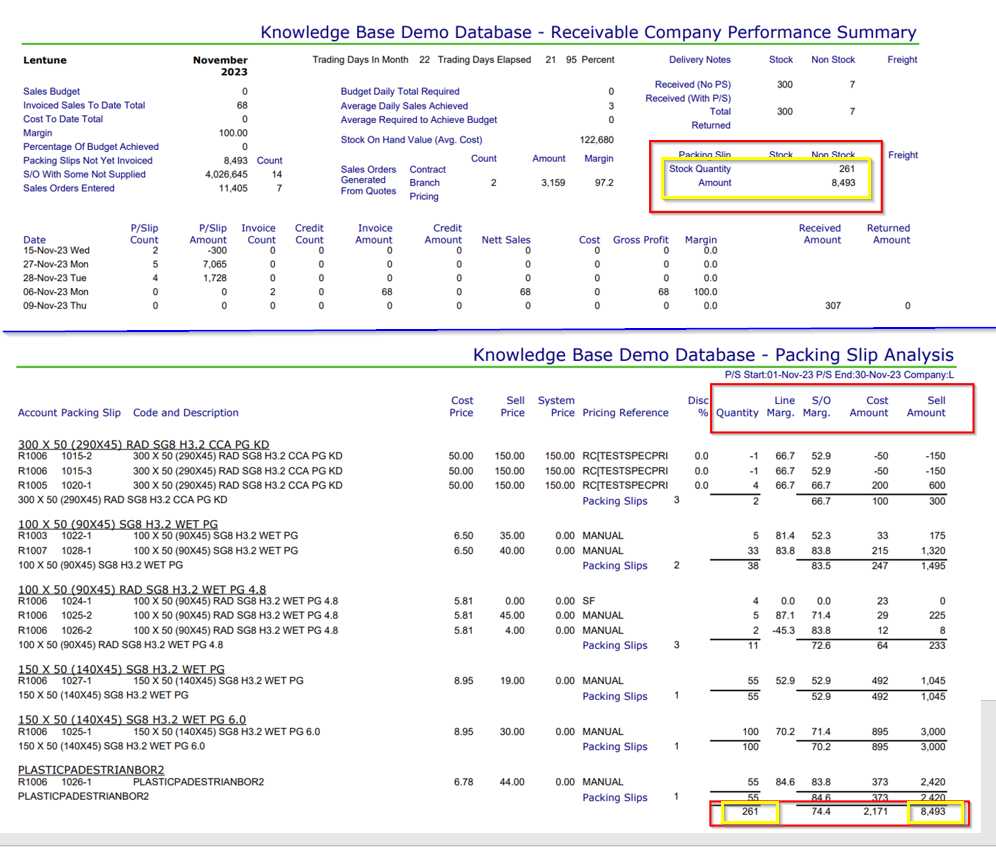Image resolution: width=996 pixels, height=847 pixels.
Task: Click packing slip 1028-1 row
Action: [x=481, y=551]
